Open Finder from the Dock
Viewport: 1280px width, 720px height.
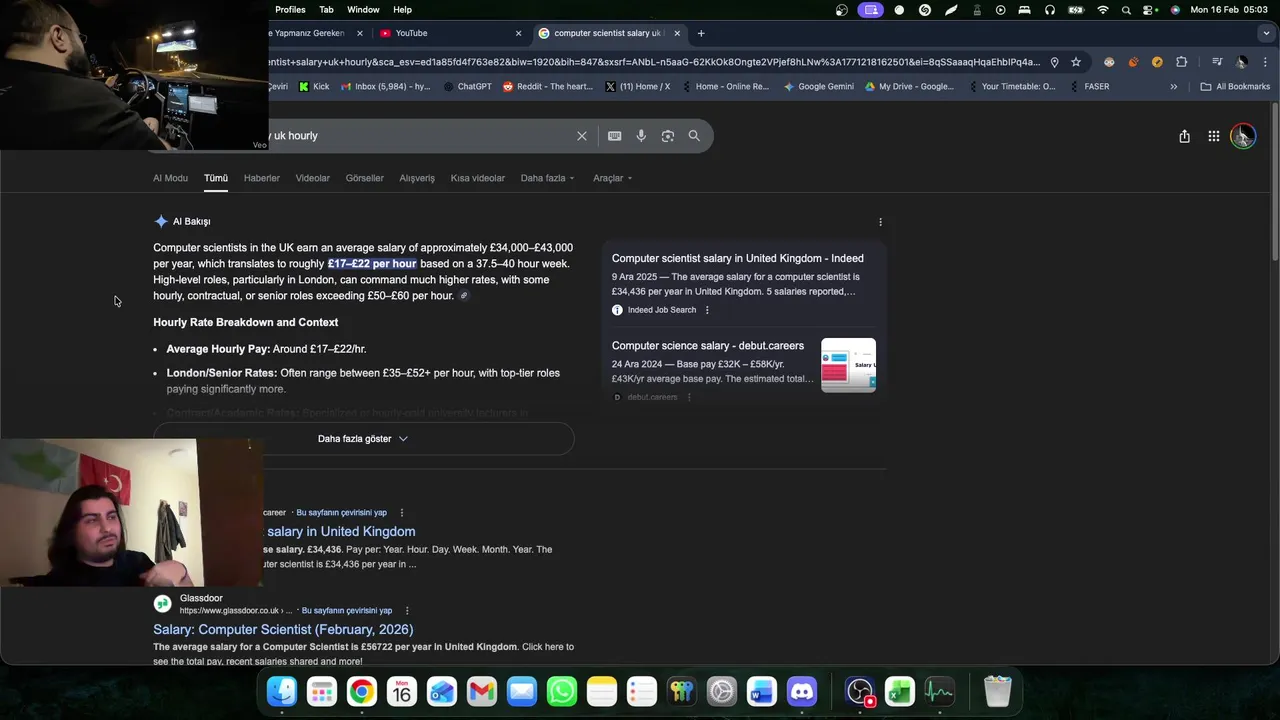point(282,691)
